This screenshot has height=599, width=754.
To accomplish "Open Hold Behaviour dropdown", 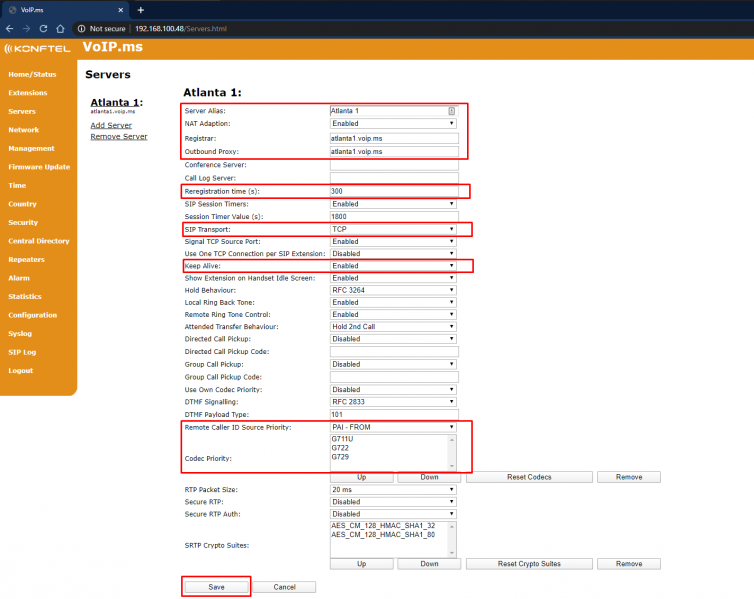I will point(393,290).
